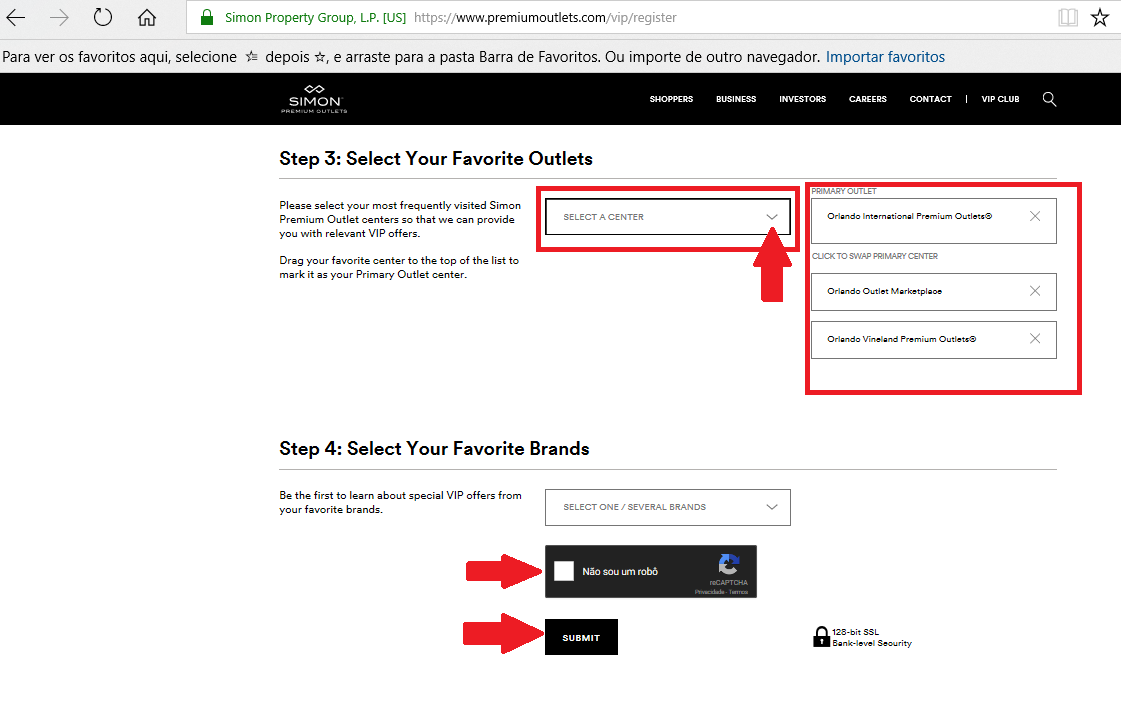Remove Orlando Vineland Premium Outlets entry

point(1035,339)
